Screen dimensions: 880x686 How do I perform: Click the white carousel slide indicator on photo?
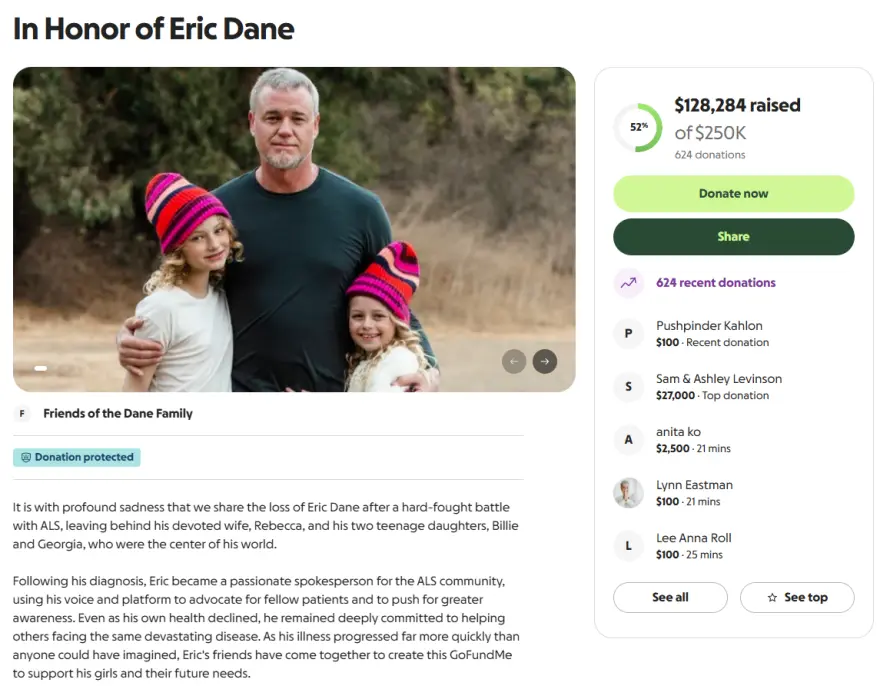click(x=41, y=368)
